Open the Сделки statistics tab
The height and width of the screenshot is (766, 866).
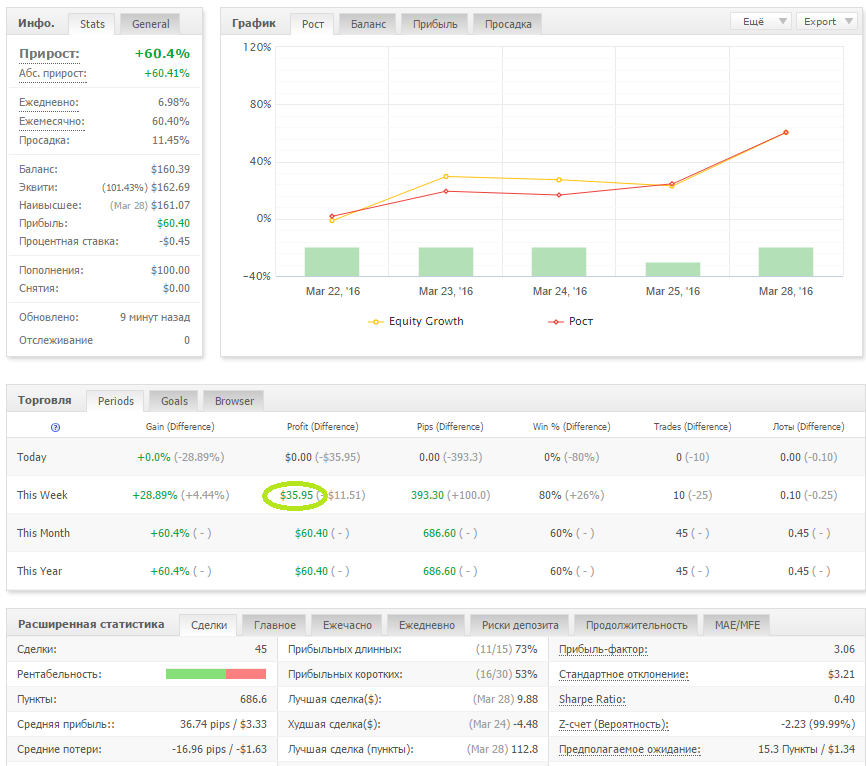pyautogui.click(x=209, y=625)
